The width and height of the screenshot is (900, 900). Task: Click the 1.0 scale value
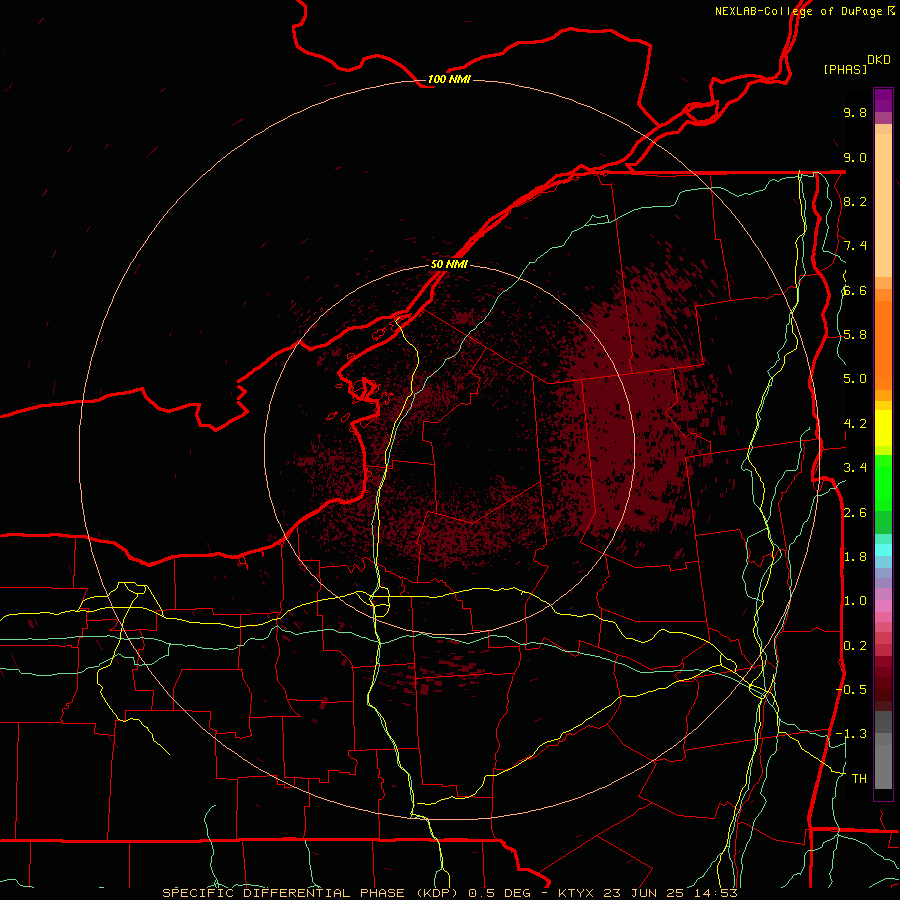(855, 601)
